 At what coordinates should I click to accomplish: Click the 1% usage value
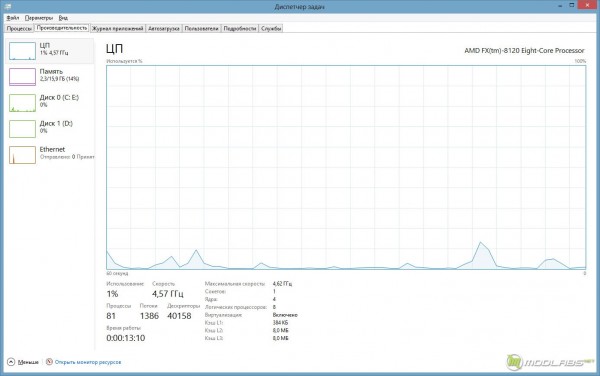(x=112, y=294)
